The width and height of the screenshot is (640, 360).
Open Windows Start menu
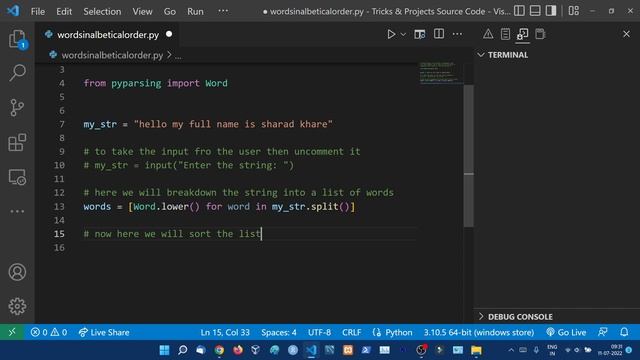[x=164, y=350]
